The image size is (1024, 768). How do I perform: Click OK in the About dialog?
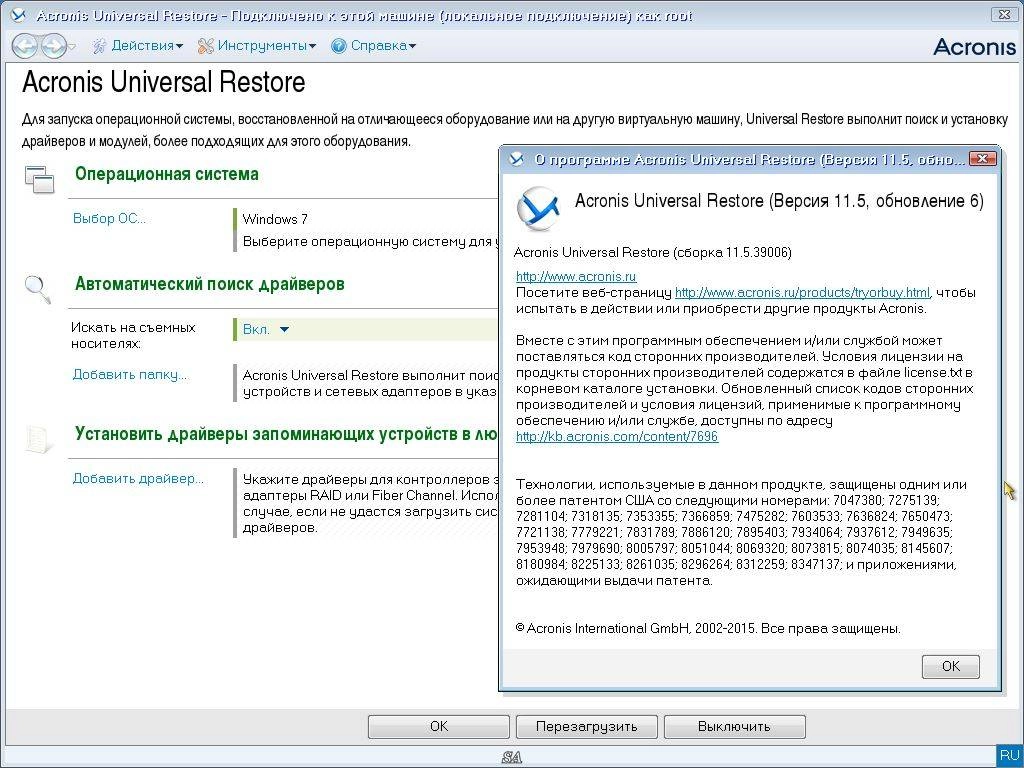[x=950, y=666]
